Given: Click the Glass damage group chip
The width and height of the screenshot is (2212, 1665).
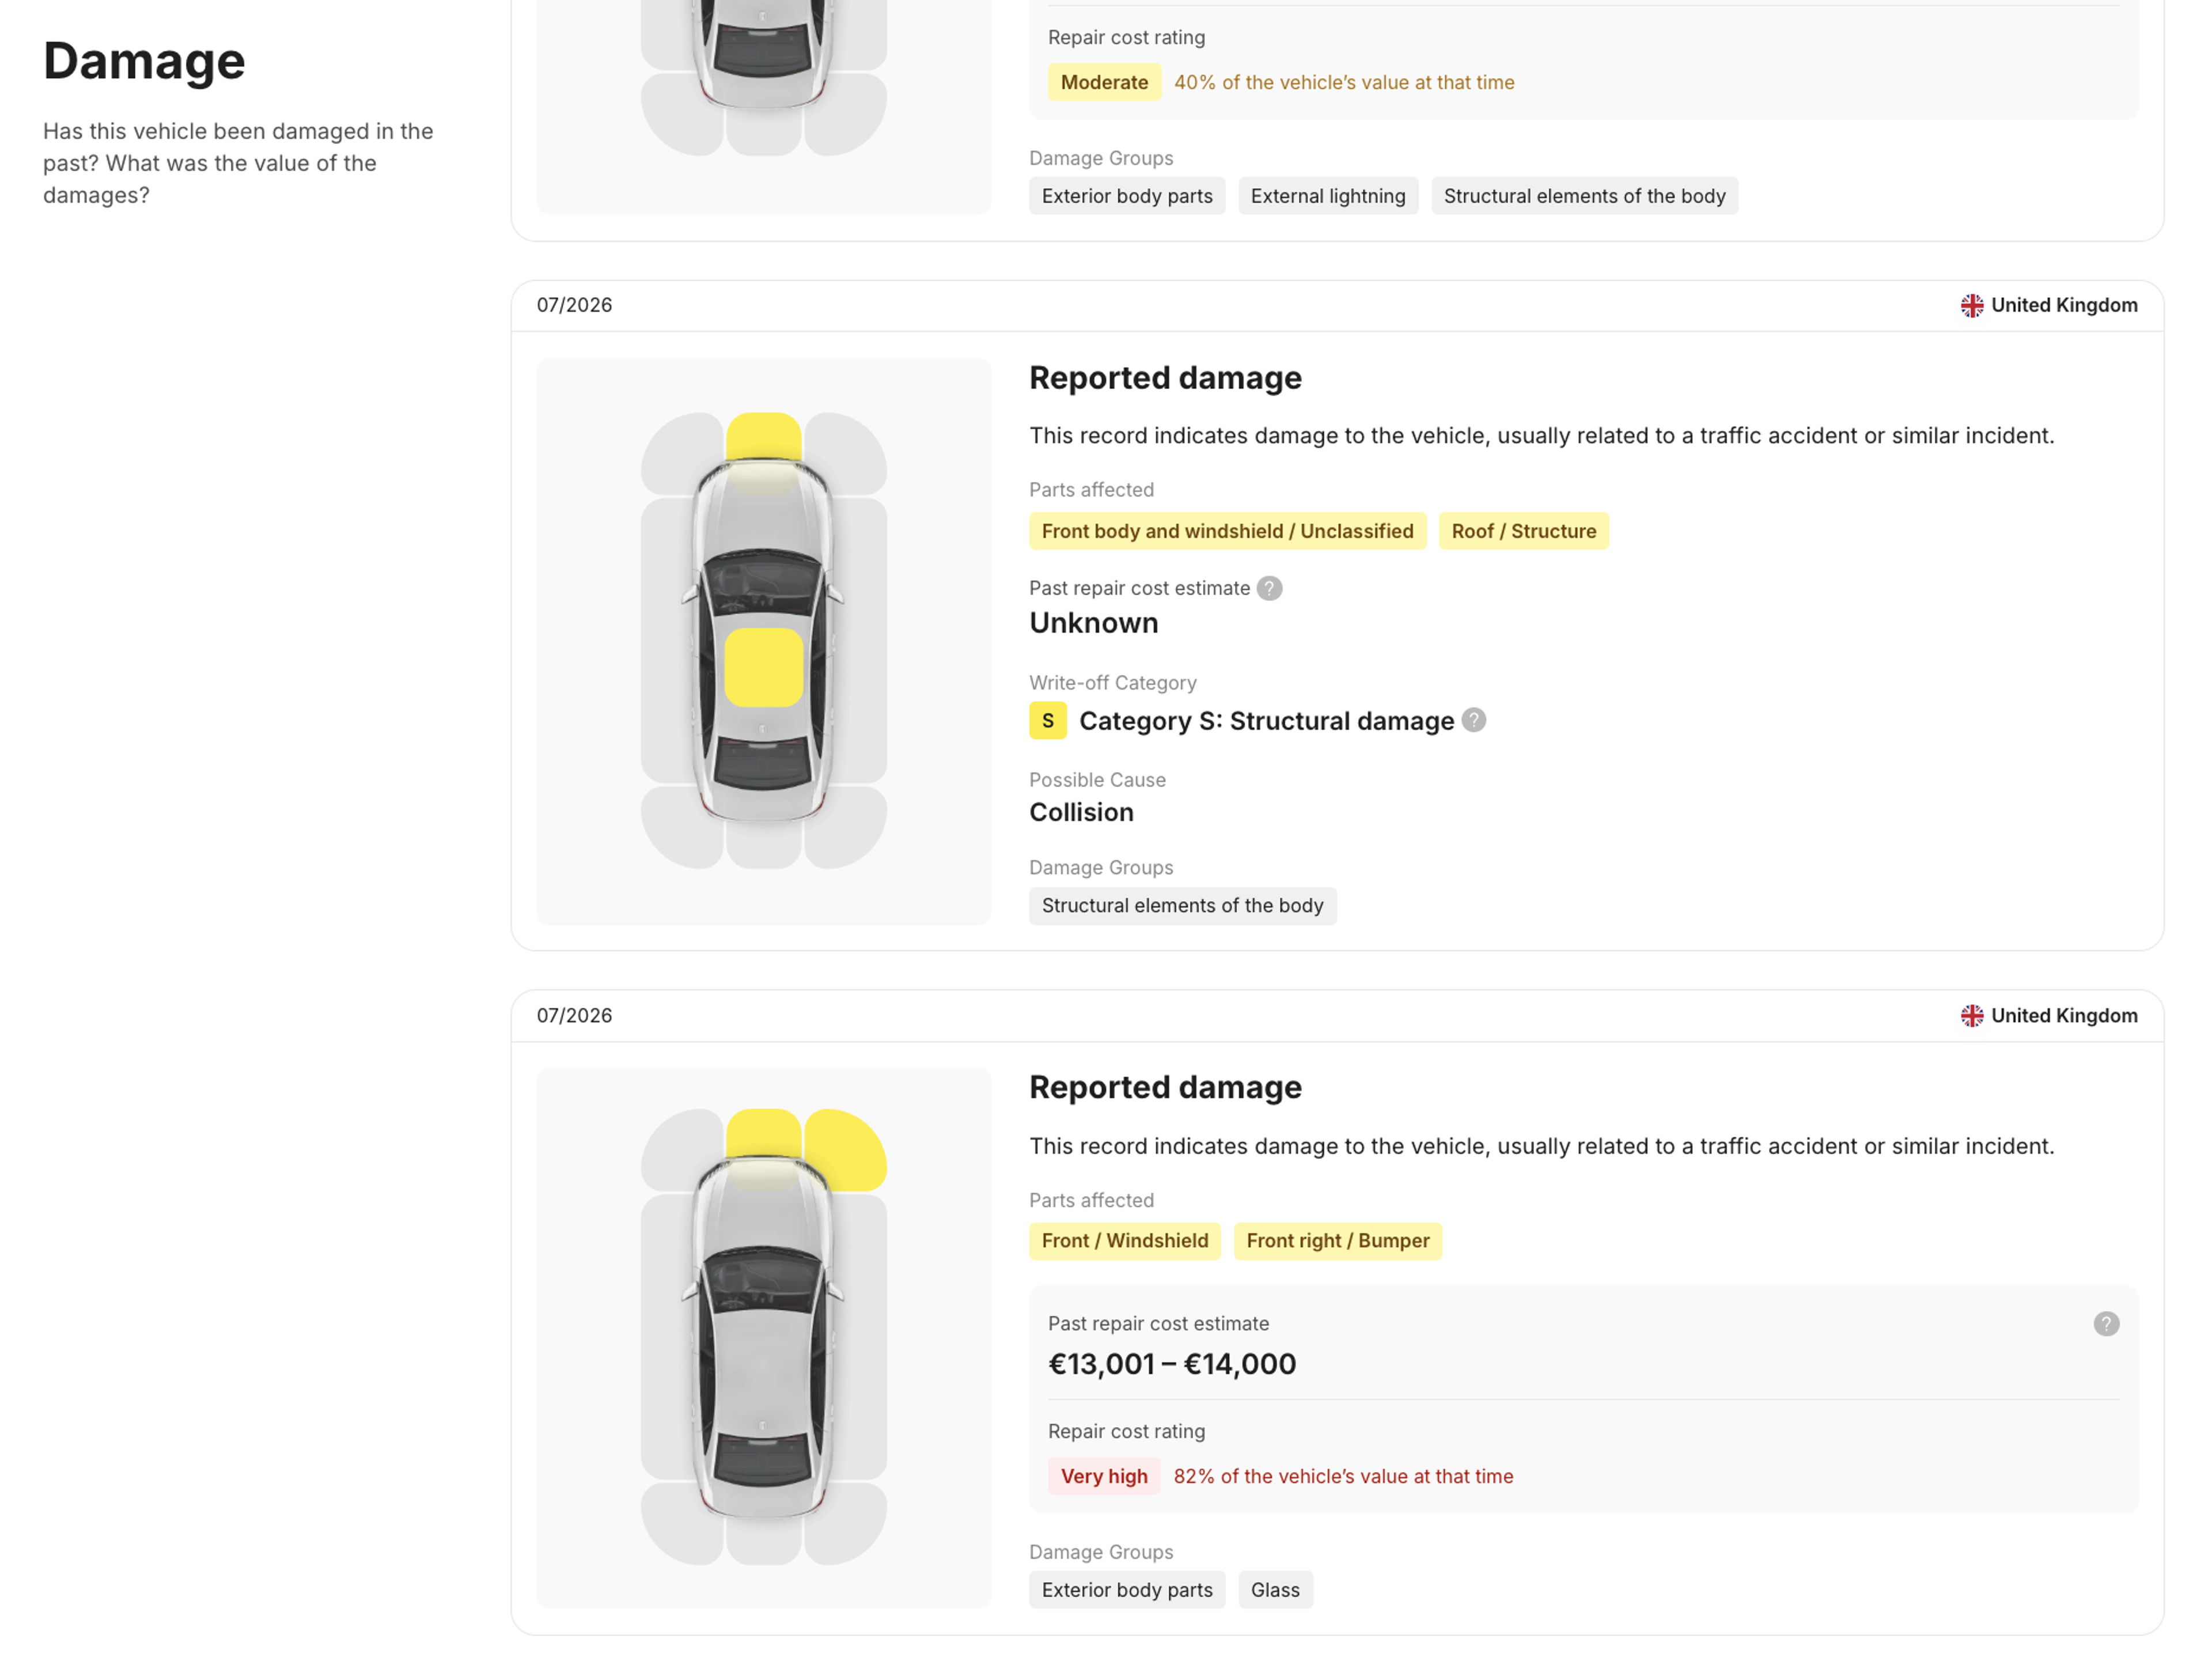Looking at the screenshot, I should [x=1275, y=1590].
